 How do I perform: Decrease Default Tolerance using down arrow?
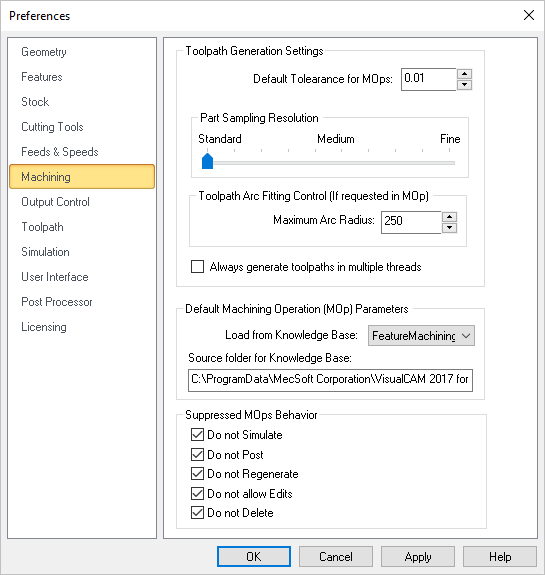pos(464,85)
